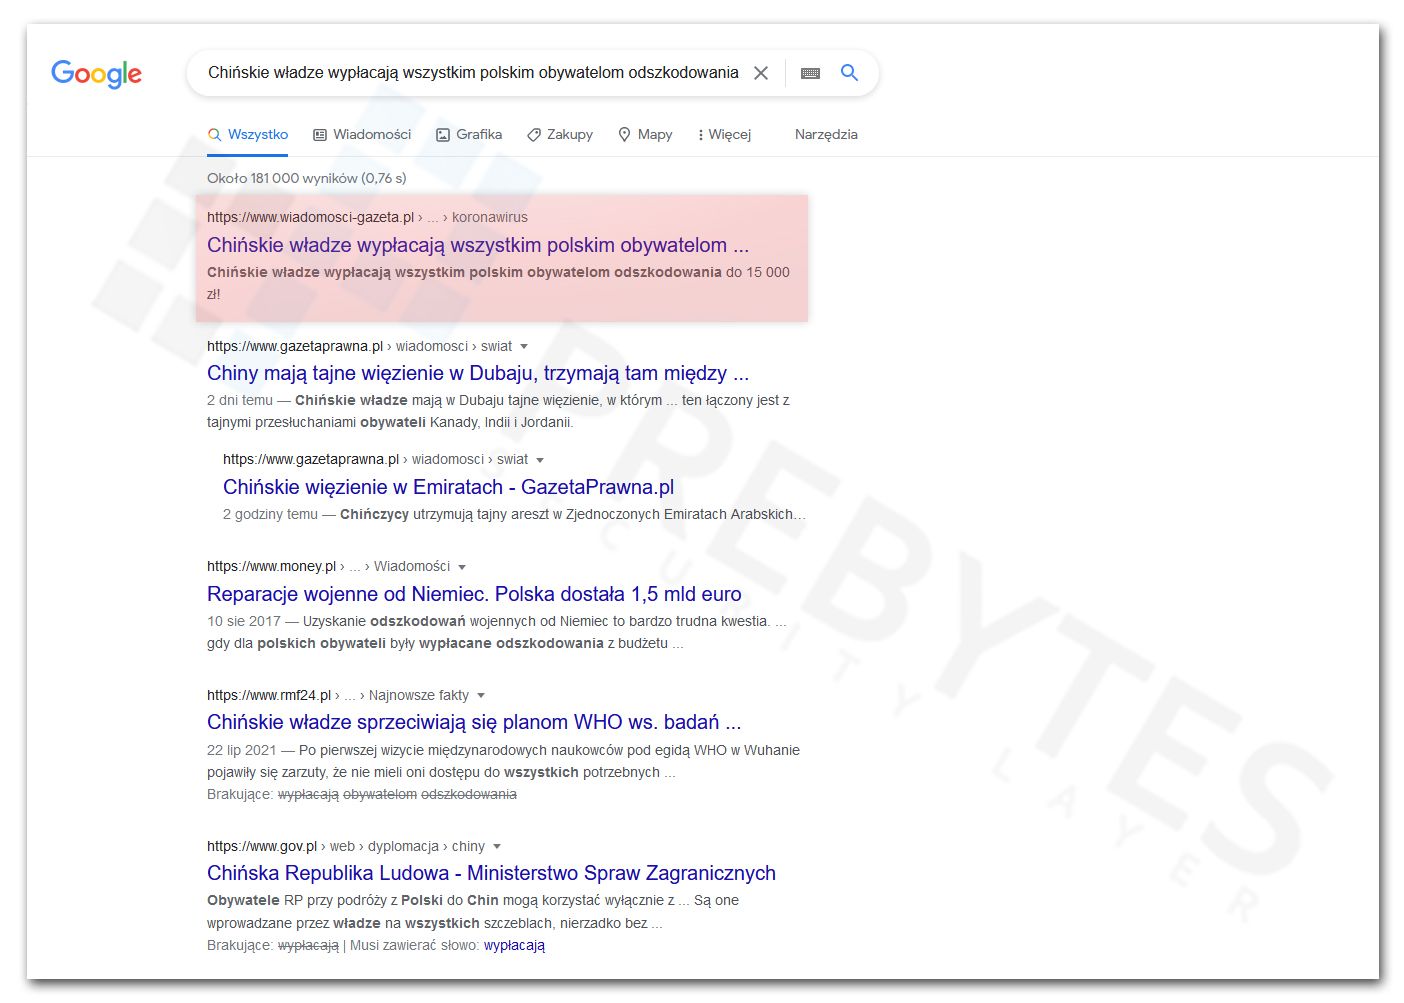
Task: Open the Mapy tab
Action: 645,134
